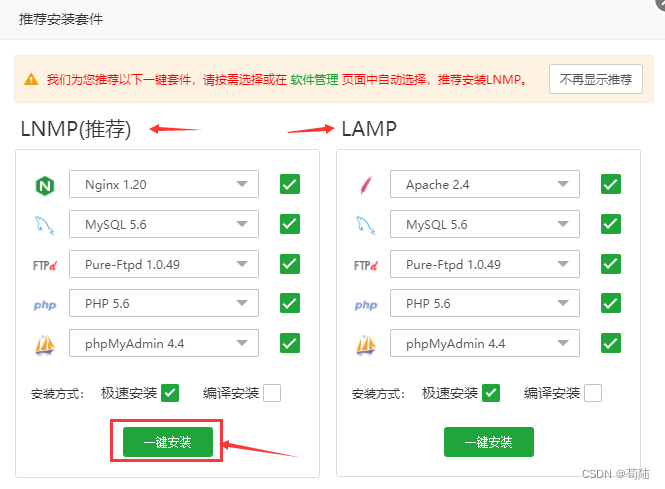
Task: Click the MySQL dolphin icon in LNMP panel
Action: 45,225
